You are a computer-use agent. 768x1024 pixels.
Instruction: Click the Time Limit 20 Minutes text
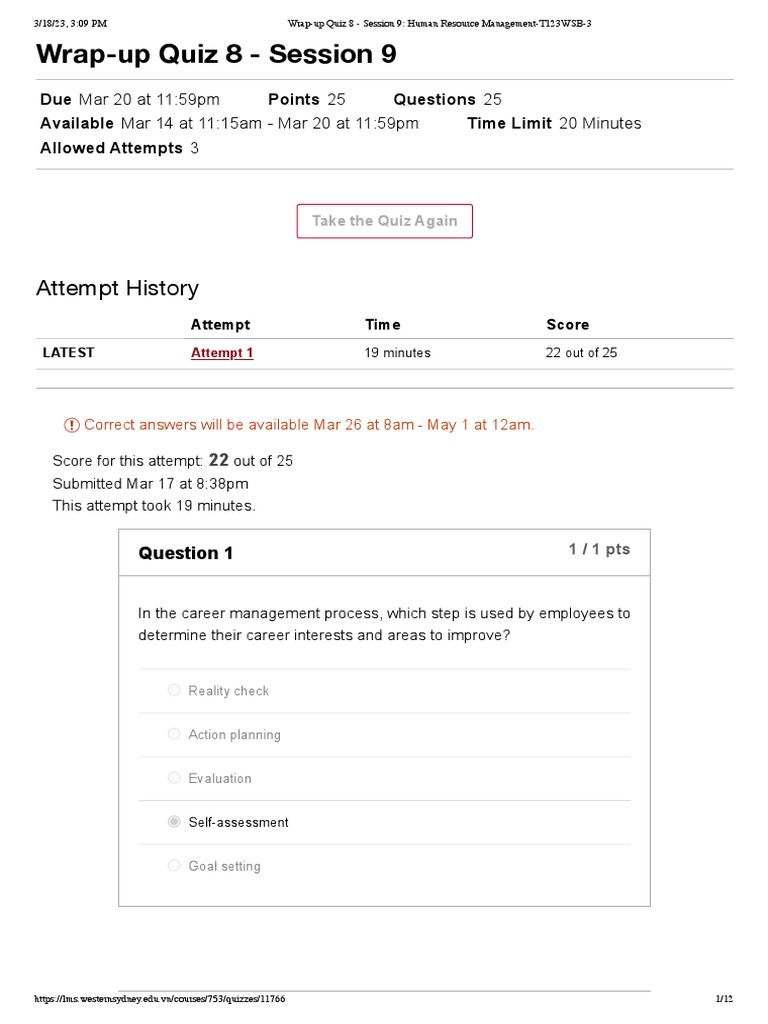click(x=554, y=124)
